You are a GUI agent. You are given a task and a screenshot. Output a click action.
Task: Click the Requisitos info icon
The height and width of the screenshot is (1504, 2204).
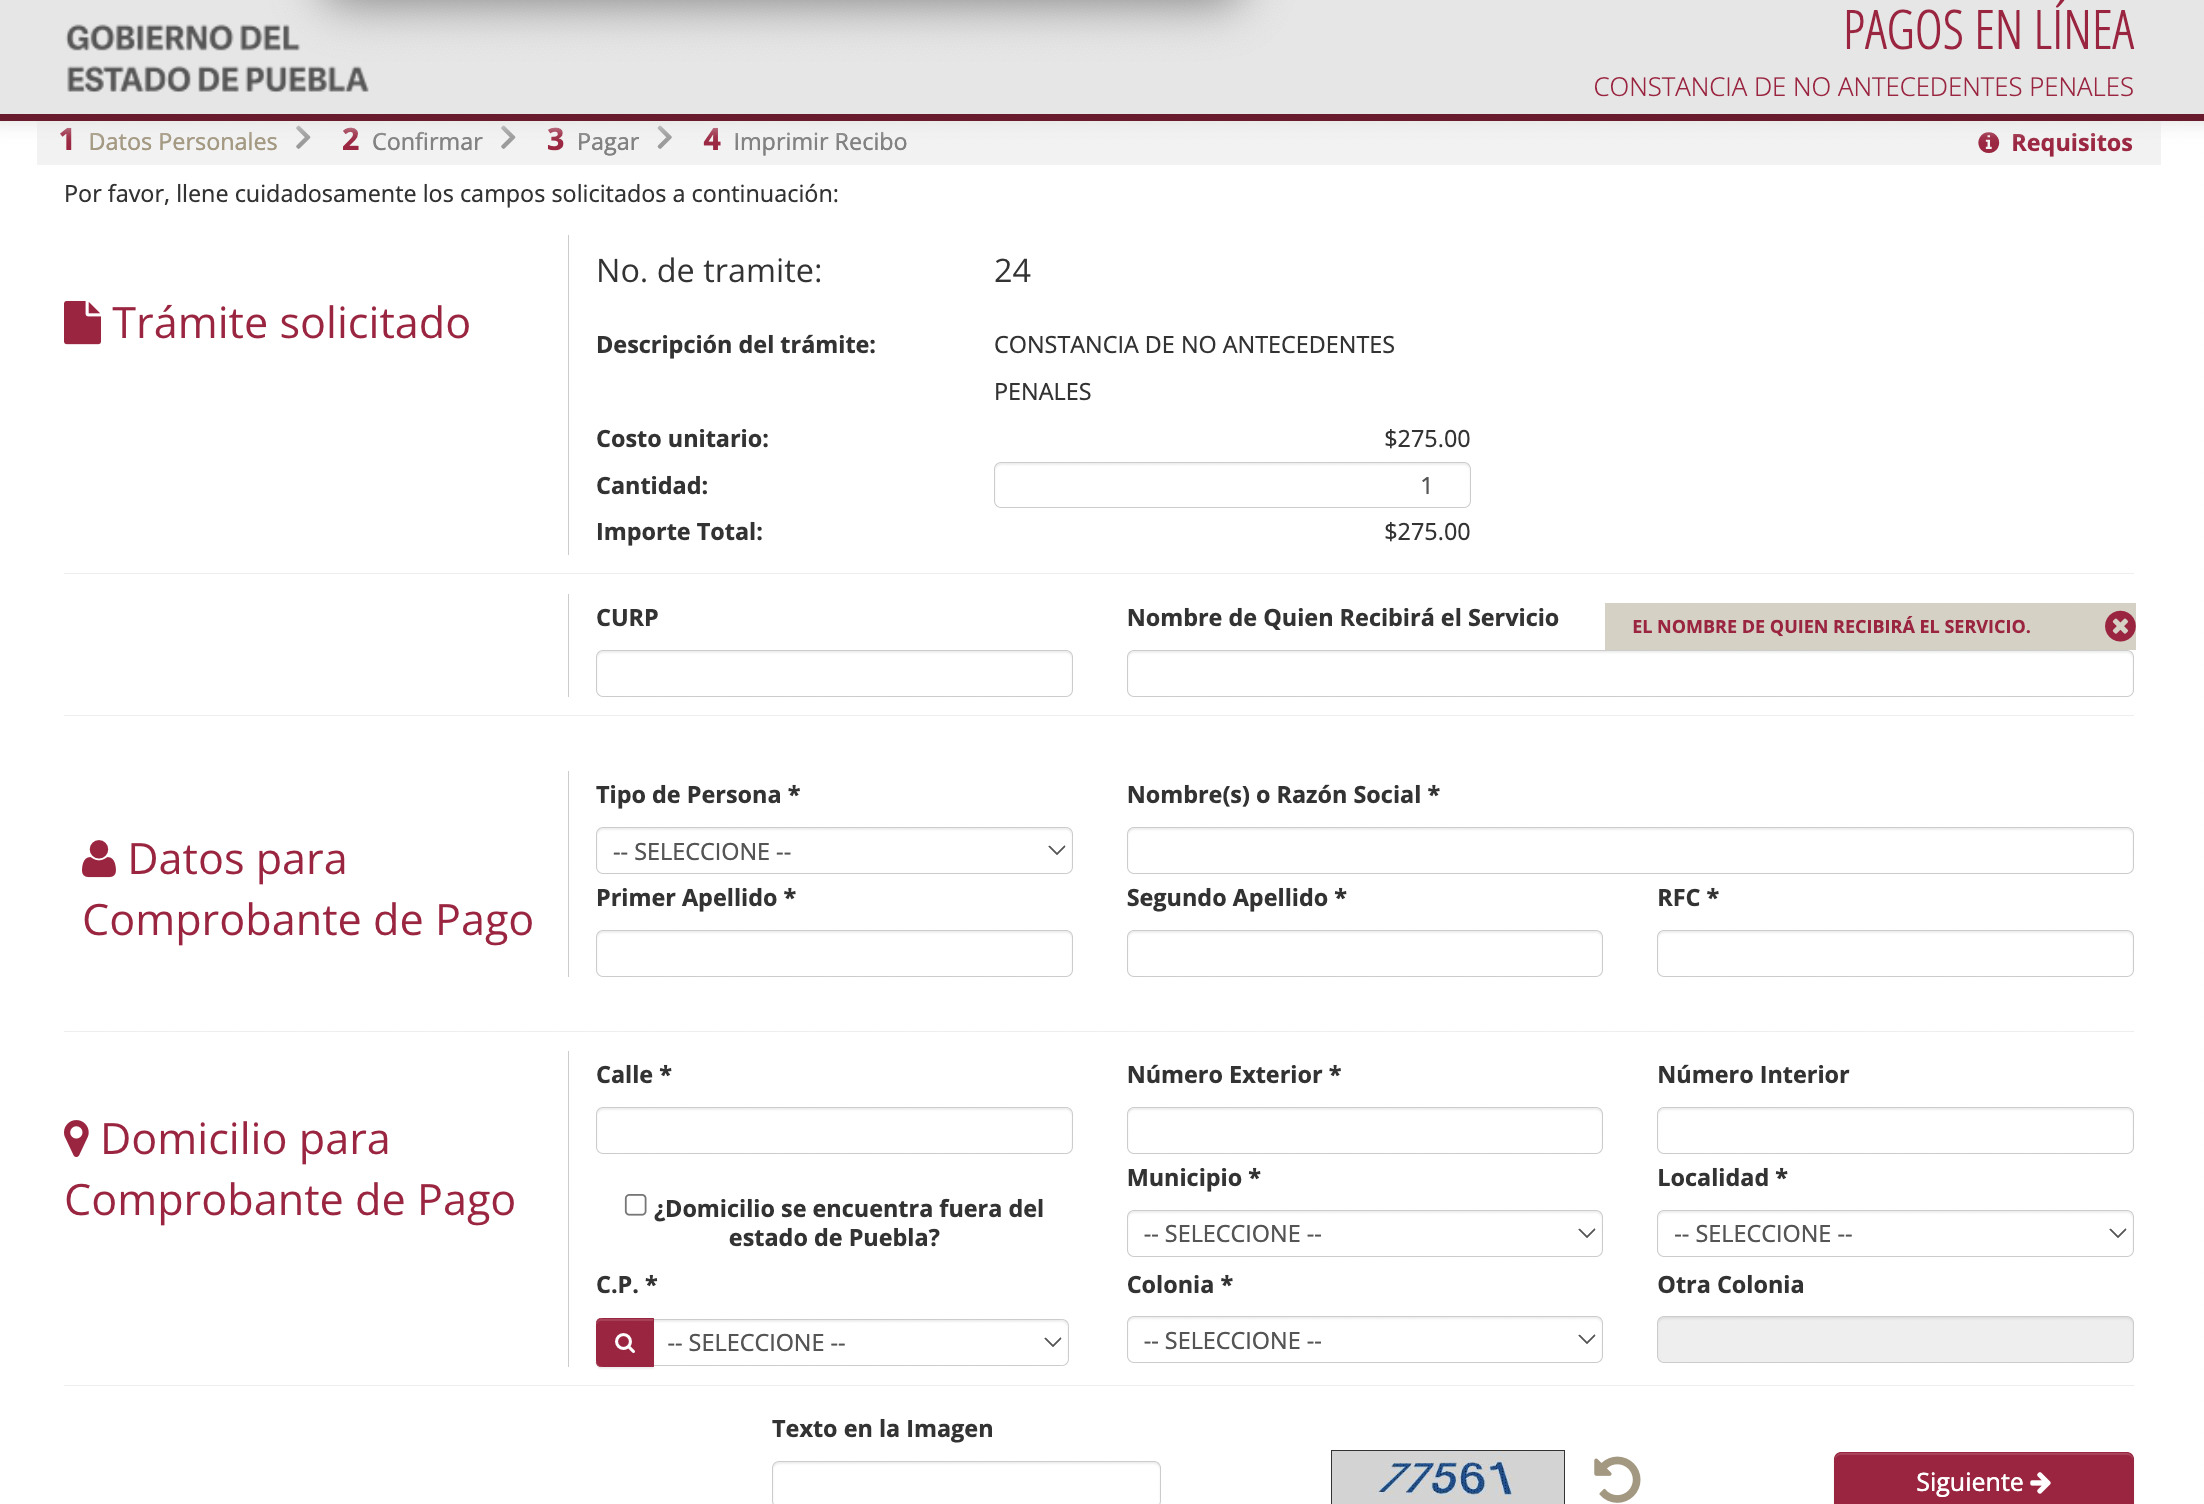[x=1988, y=143]
